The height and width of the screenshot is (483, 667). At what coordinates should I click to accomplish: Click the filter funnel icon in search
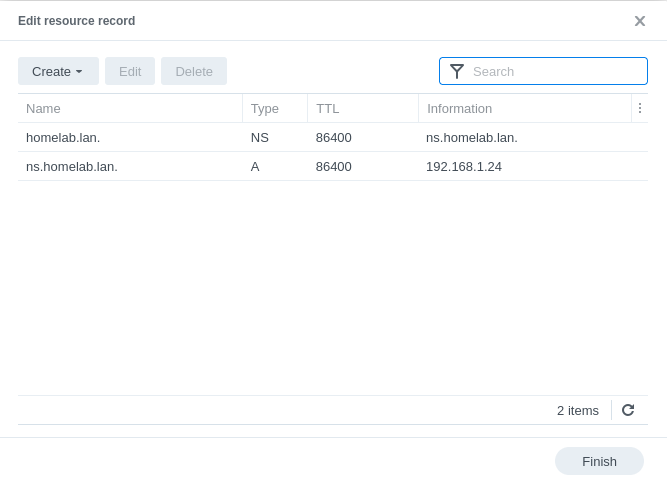point(457,71)
